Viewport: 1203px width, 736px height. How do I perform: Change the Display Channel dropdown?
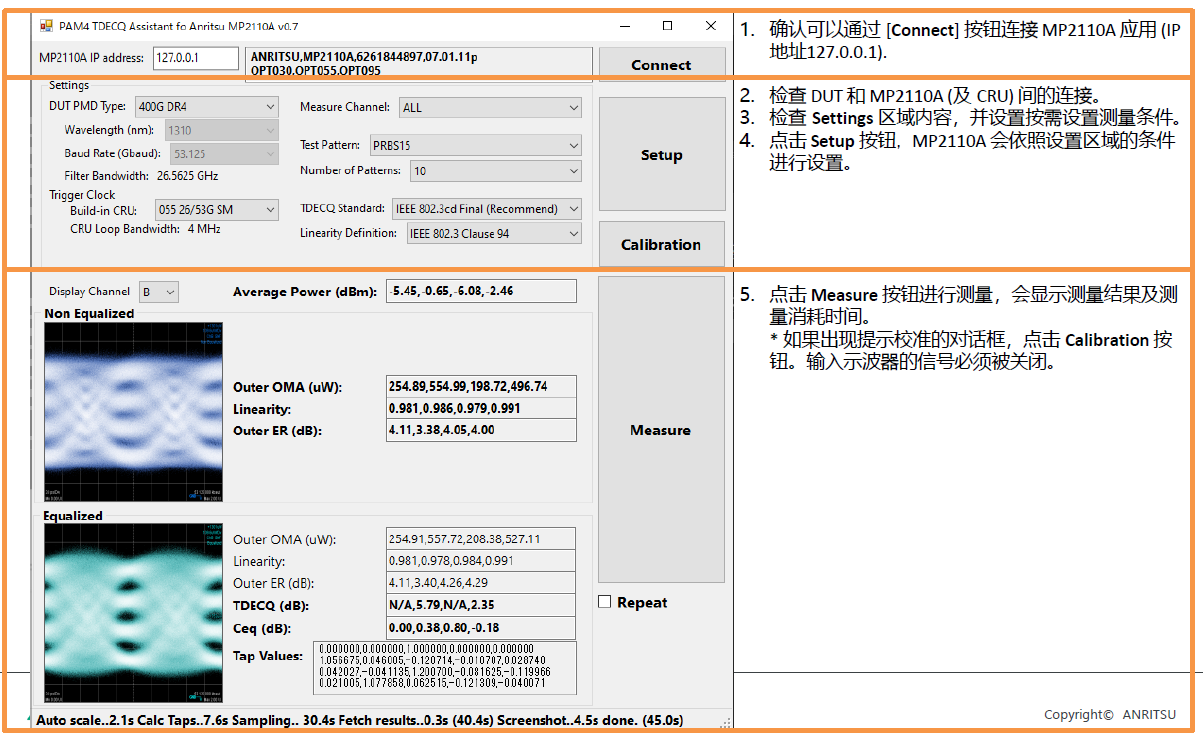(159, 292)
